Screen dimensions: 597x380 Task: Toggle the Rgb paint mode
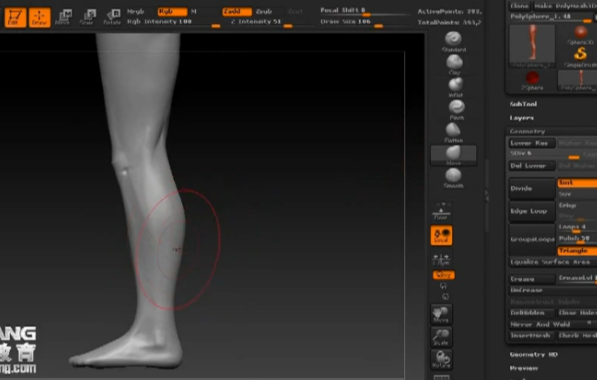(x=172, y=12)
